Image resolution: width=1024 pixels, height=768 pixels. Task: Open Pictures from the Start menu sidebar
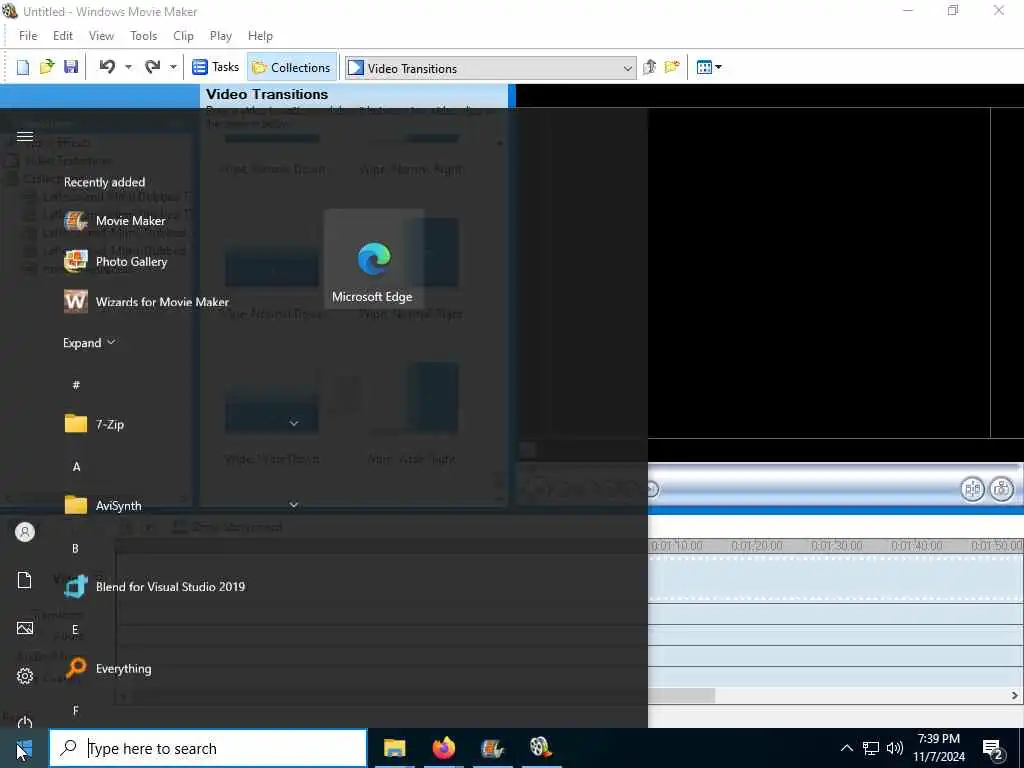point(25,628)
